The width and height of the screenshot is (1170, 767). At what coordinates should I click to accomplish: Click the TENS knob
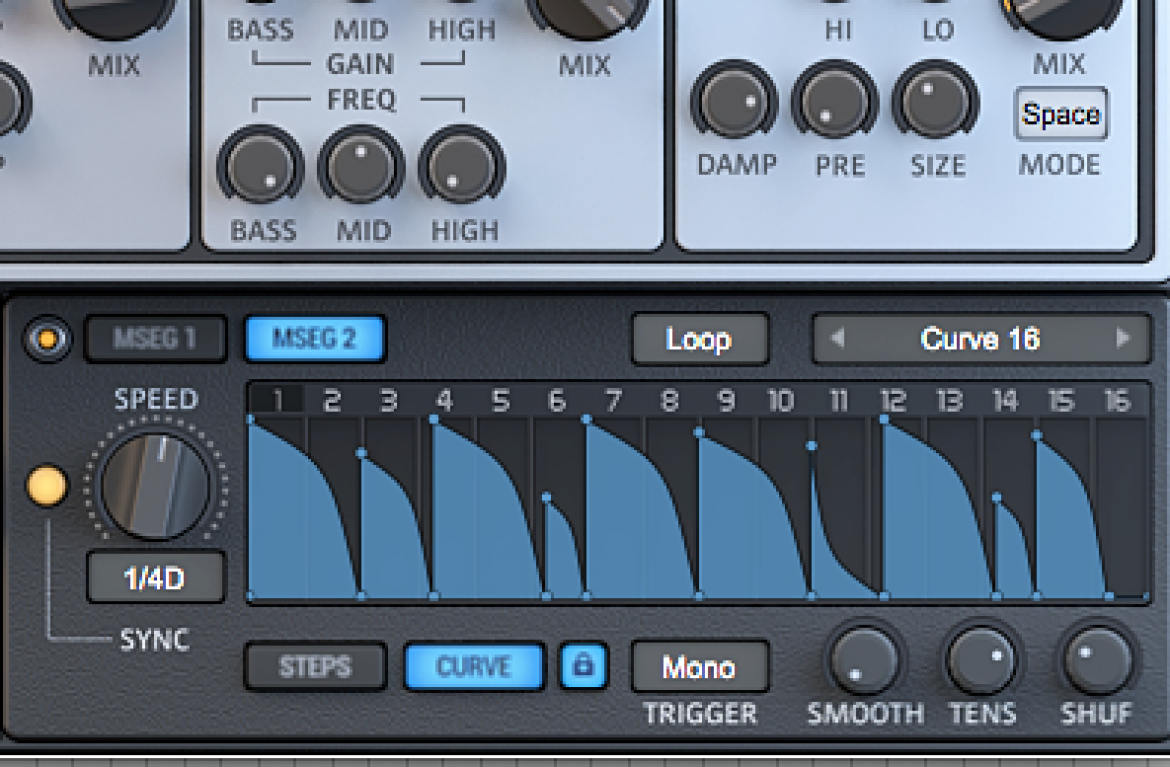point(982,660)
